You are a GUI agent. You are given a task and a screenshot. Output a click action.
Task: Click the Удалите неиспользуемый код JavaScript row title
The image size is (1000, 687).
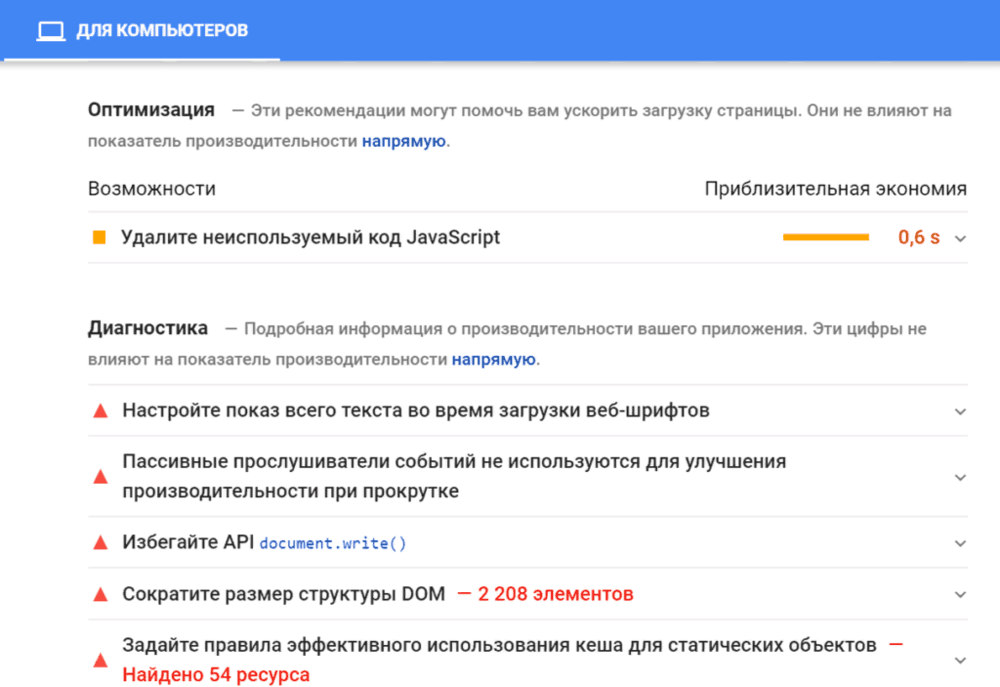point(311,237)
